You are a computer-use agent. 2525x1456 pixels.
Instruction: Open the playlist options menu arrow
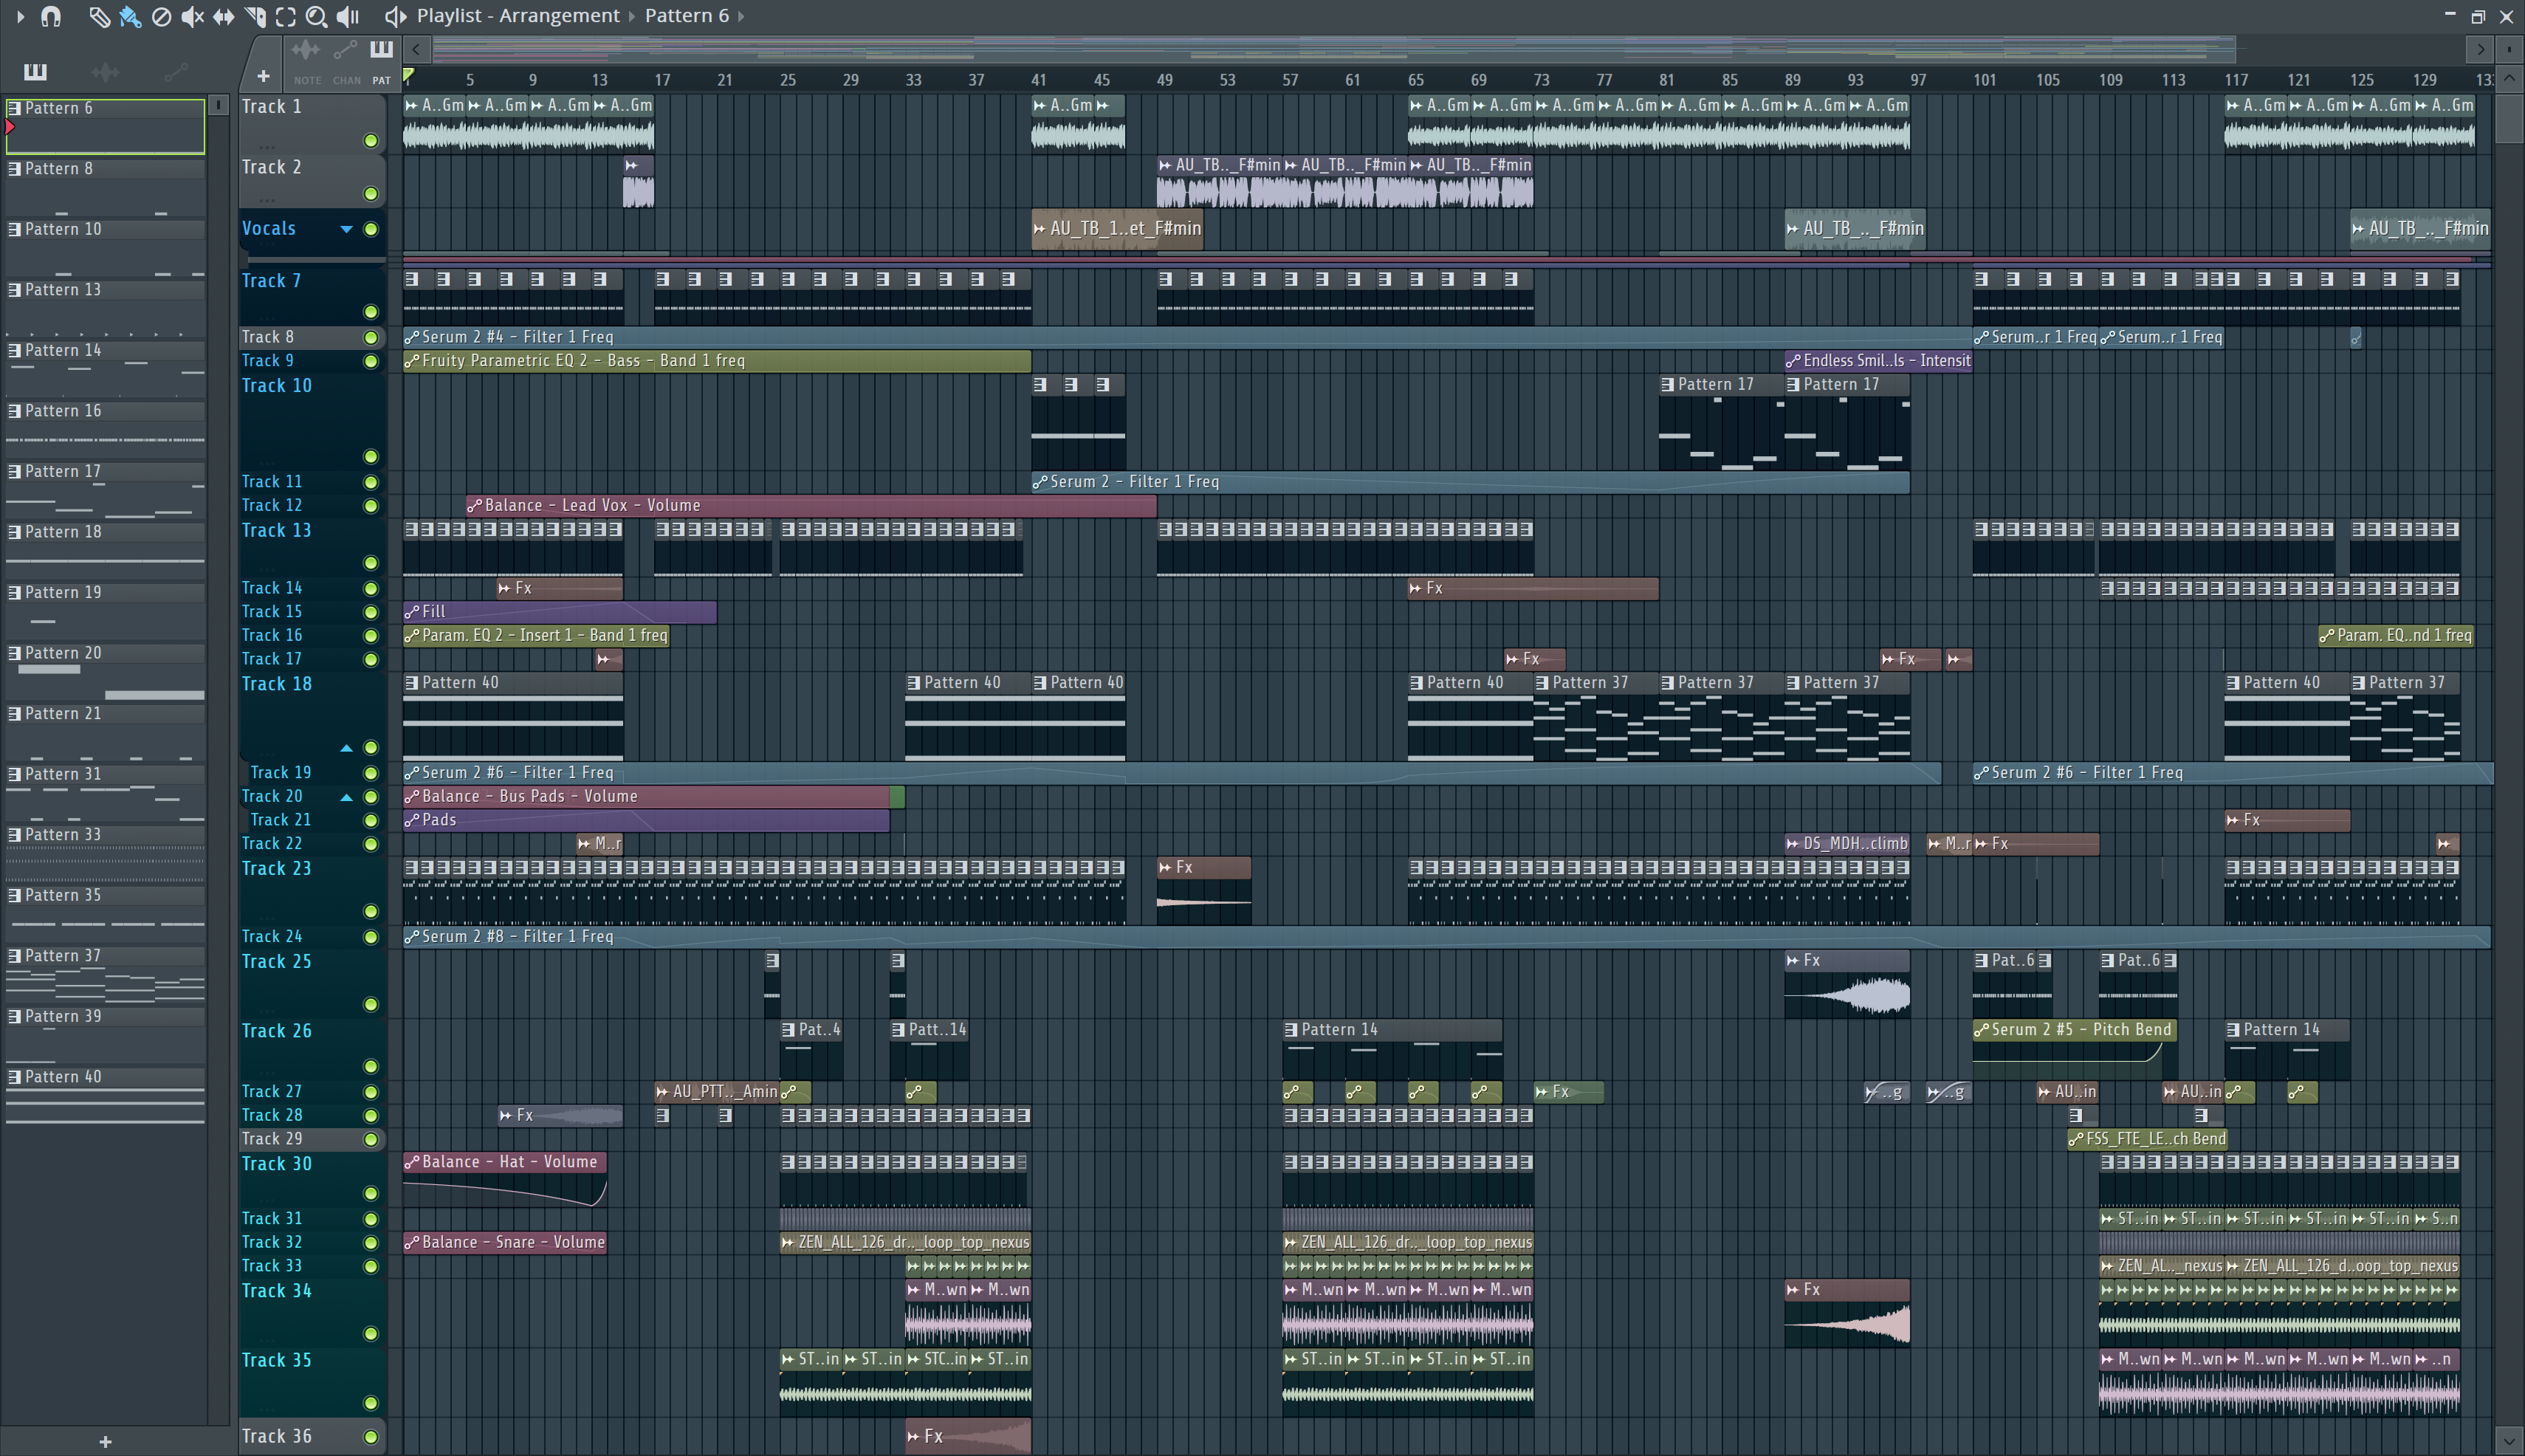[20, 16]
